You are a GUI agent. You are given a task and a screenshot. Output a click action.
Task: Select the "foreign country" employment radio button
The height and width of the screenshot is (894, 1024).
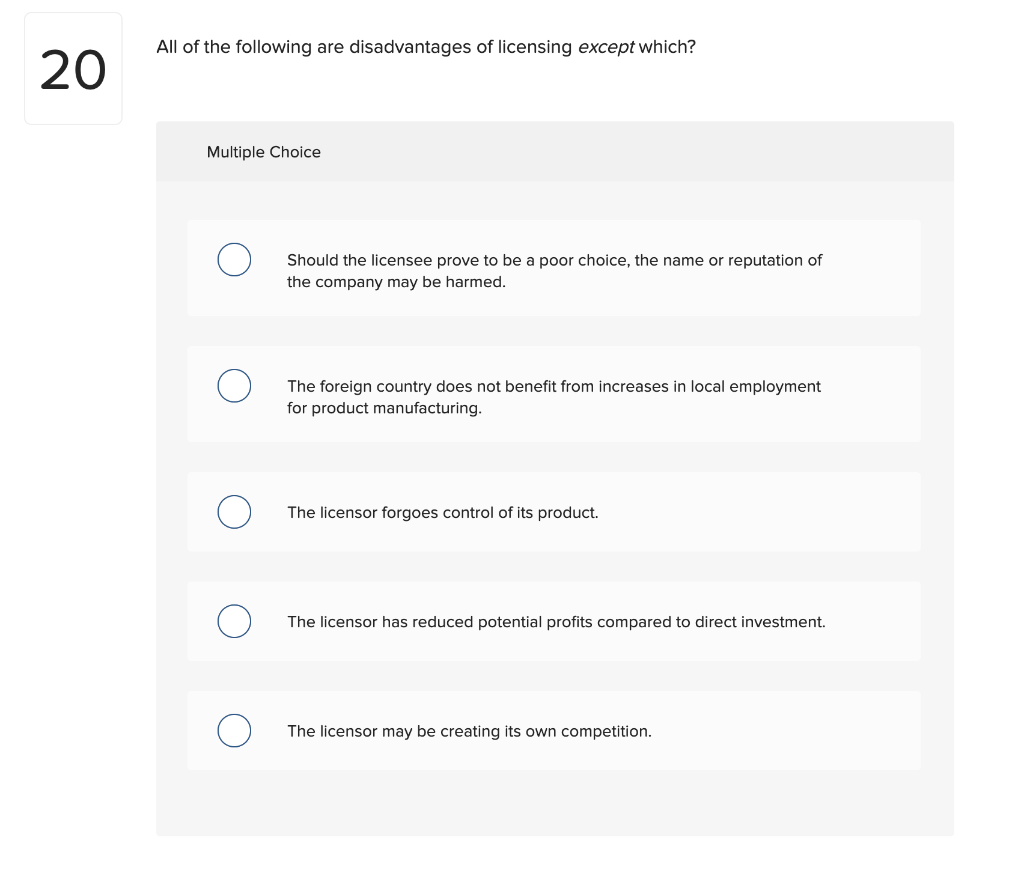(234, 386)
